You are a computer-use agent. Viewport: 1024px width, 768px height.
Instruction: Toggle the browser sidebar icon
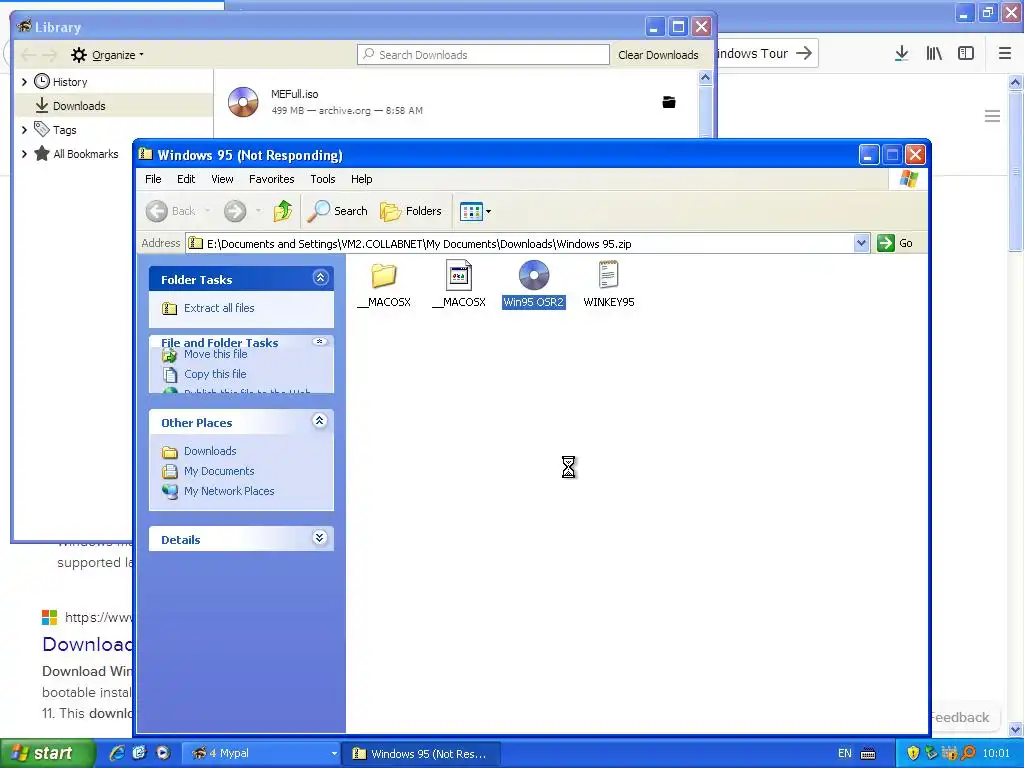point(966,54)
